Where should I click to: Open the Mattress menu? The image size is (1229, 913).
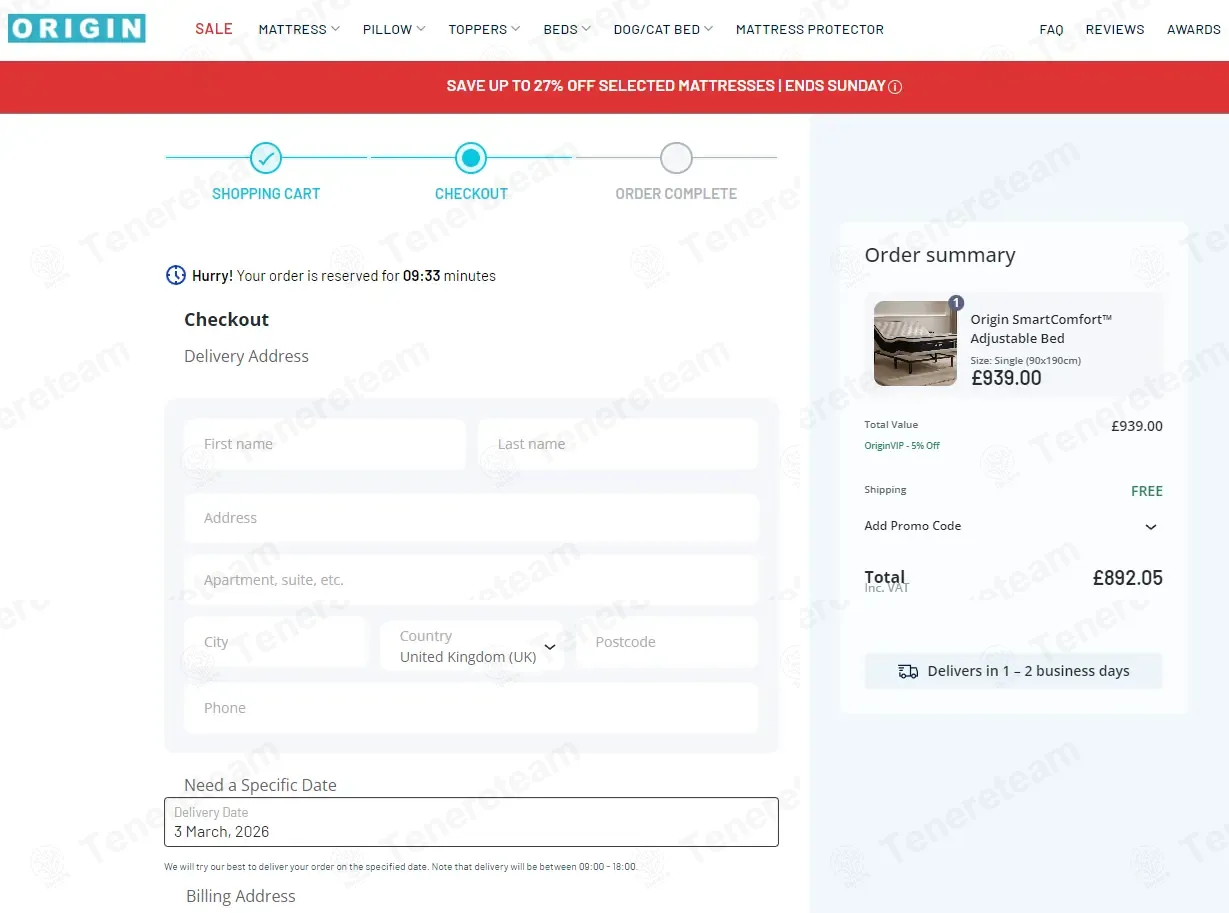(299, 29)
